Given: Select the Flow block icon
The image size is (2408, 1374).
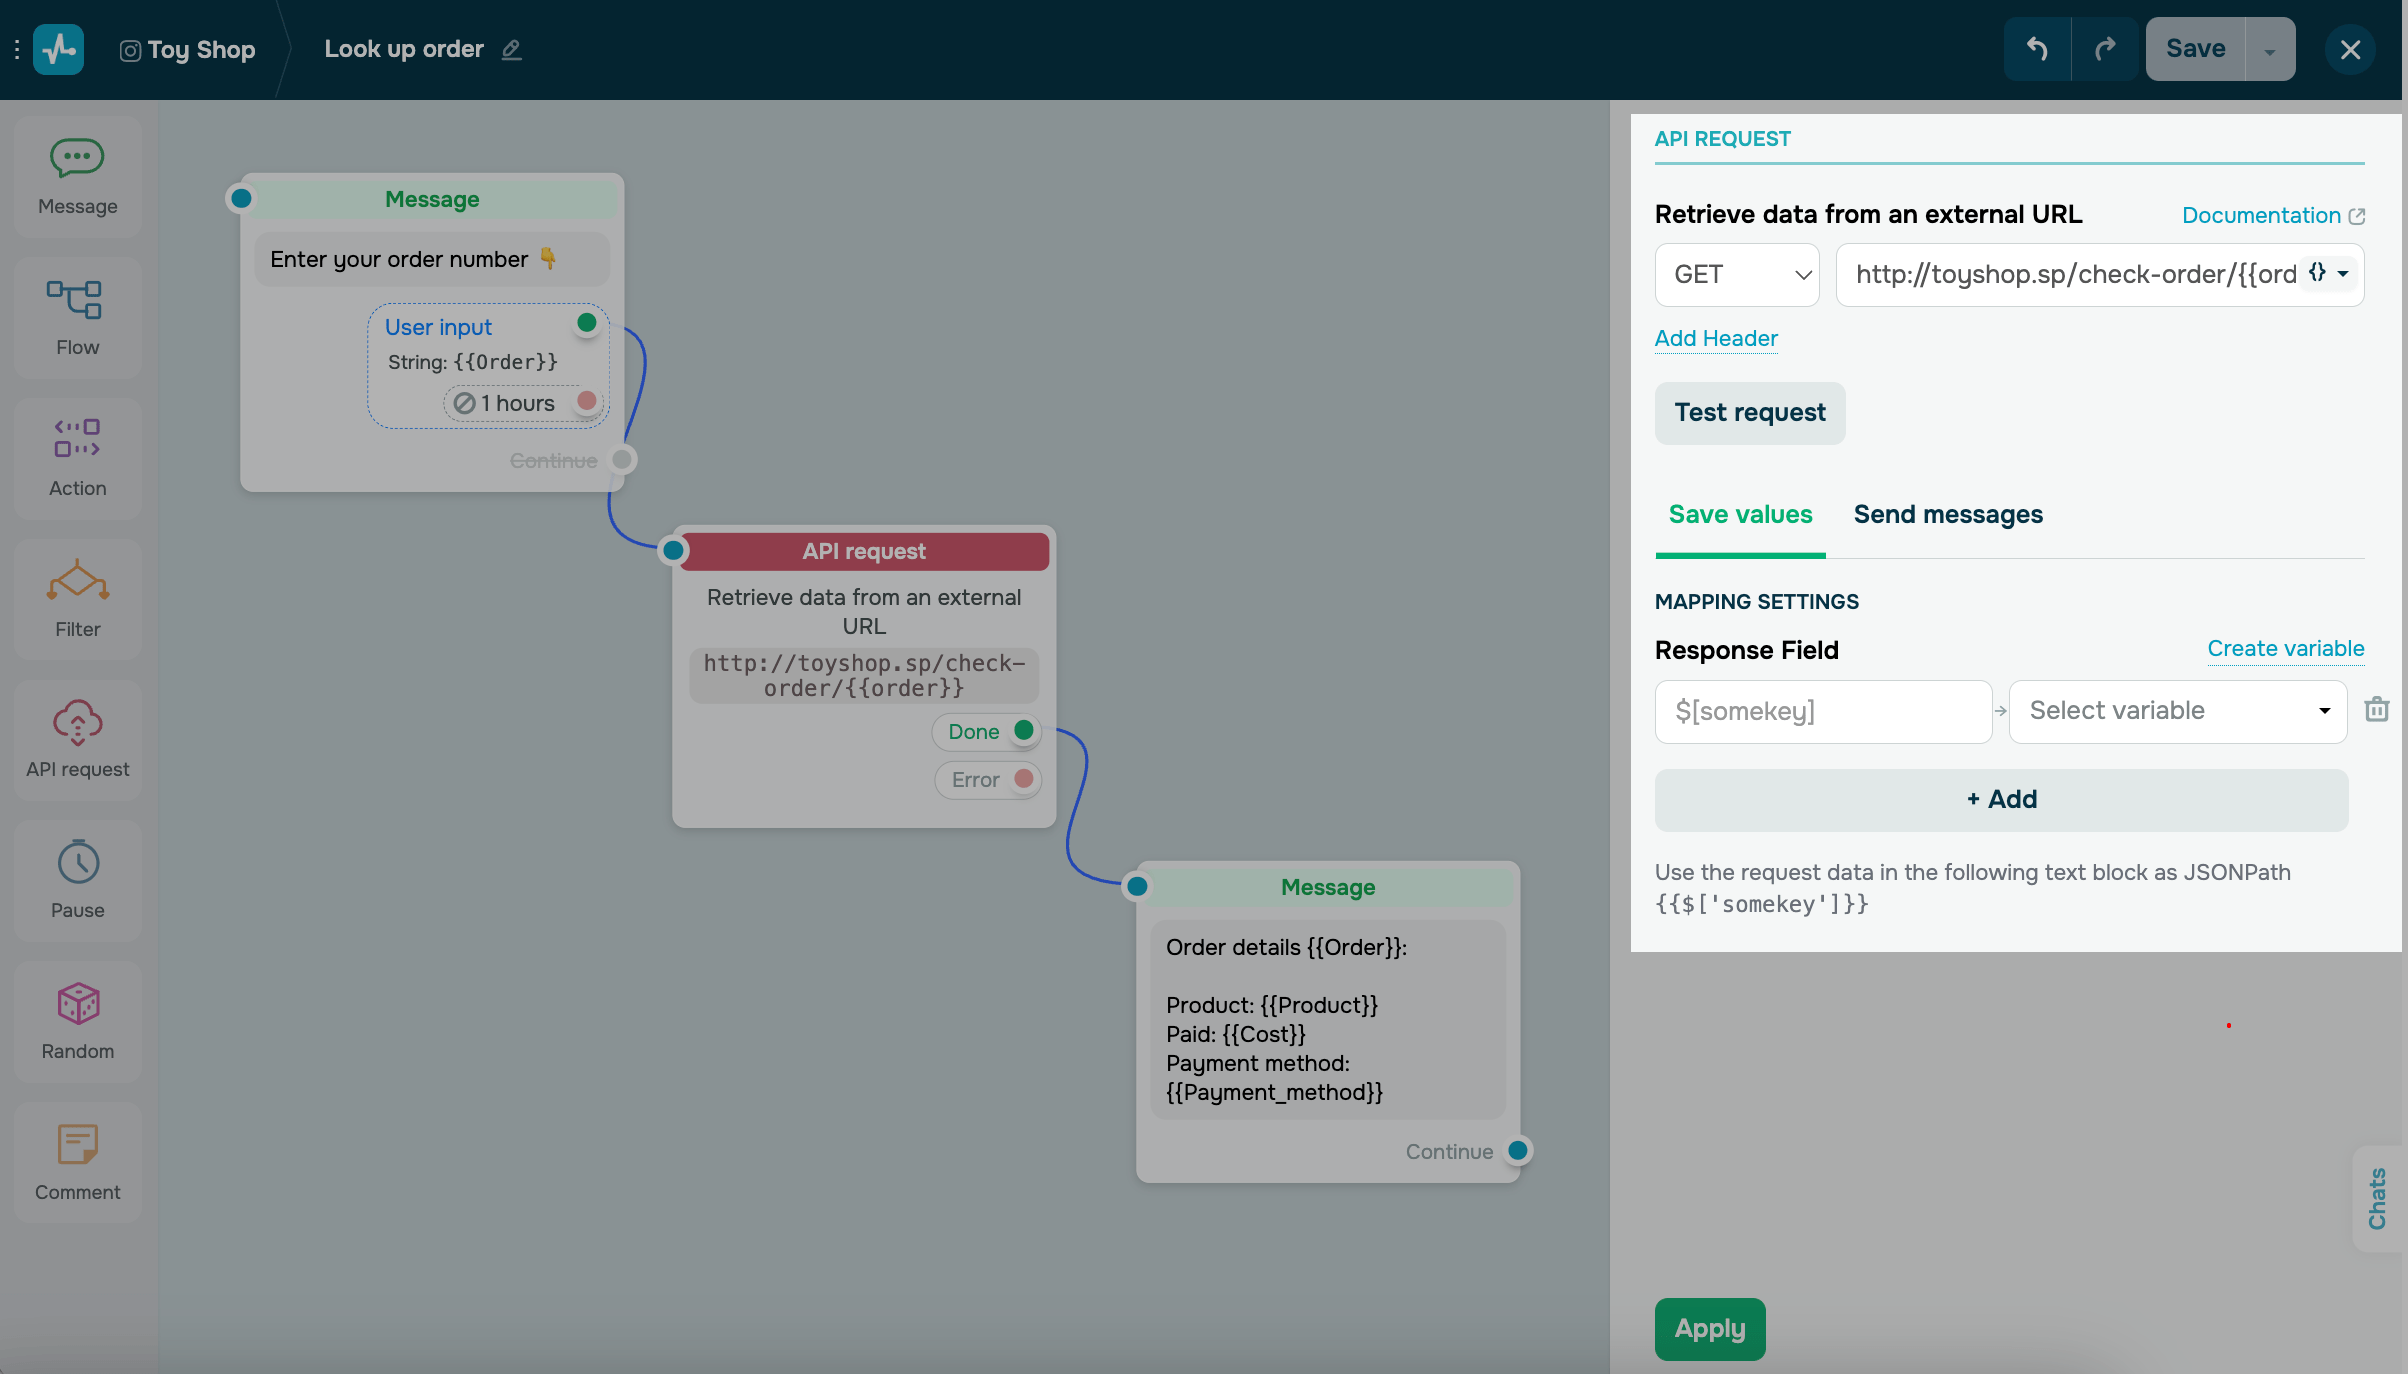Looking at the screenshot, I should coord(77,317).
